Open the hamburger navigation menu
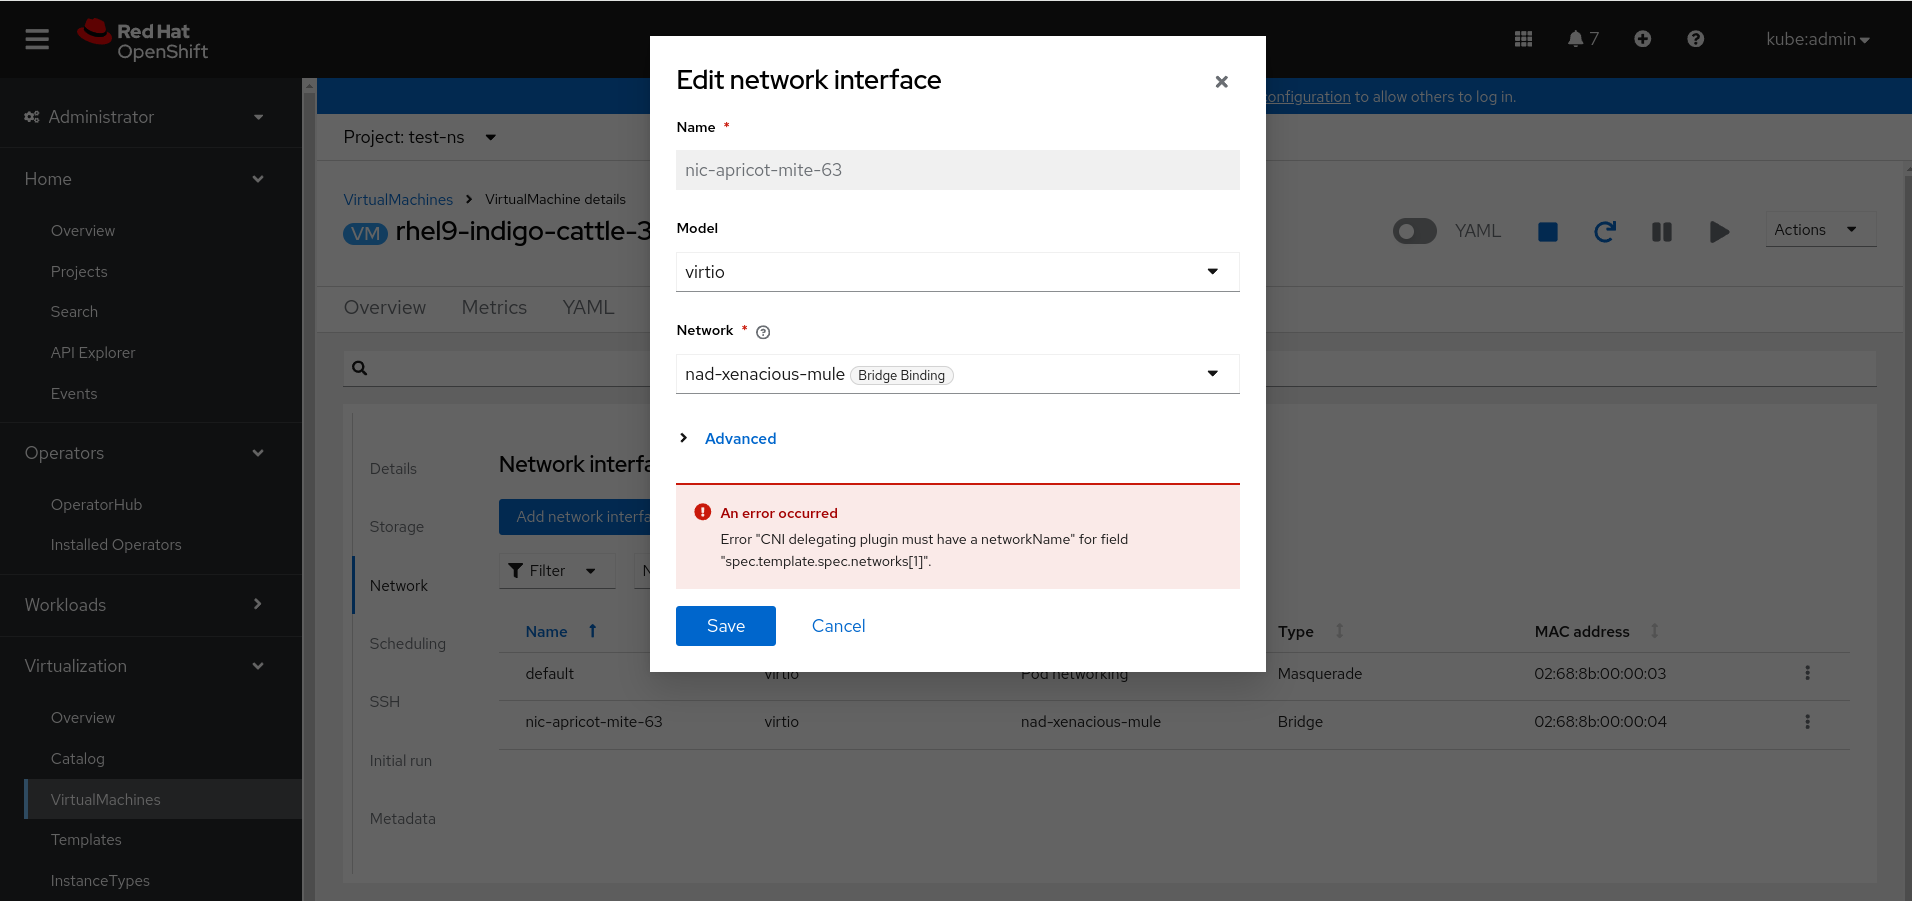Image resolution: width=1912 pixels, height=901 pixels. 37,39
